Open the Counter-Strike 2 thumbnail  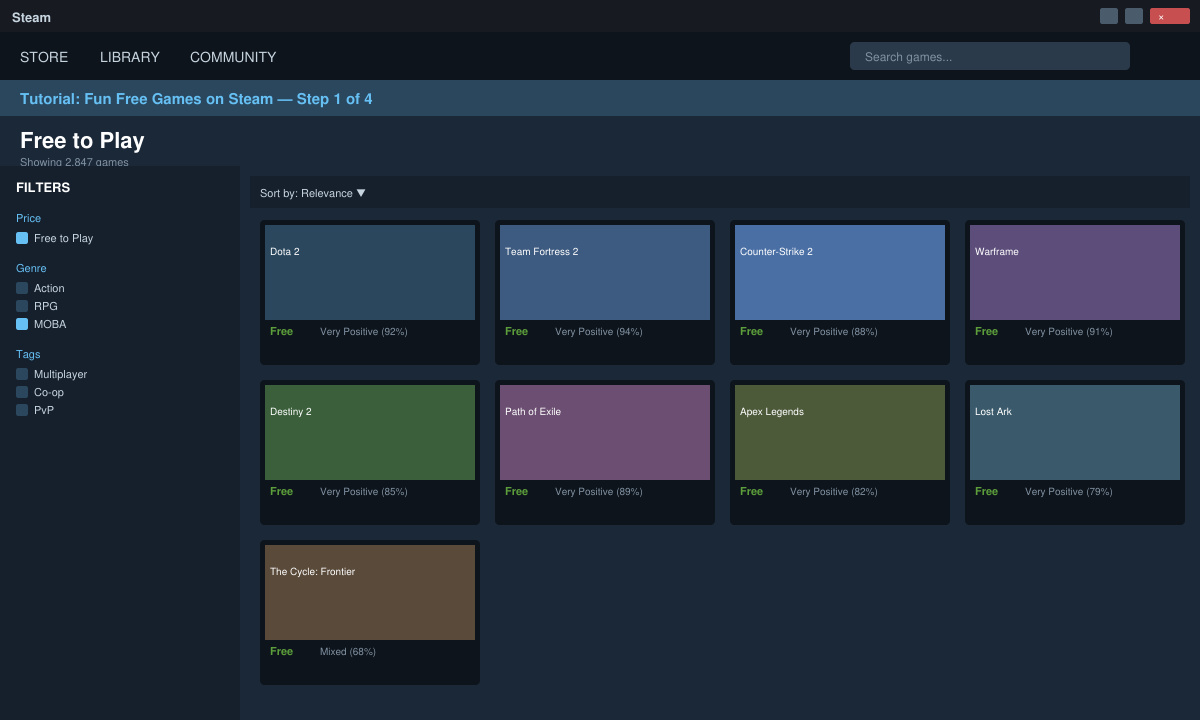pyautogui.click(x=840, y=272)
